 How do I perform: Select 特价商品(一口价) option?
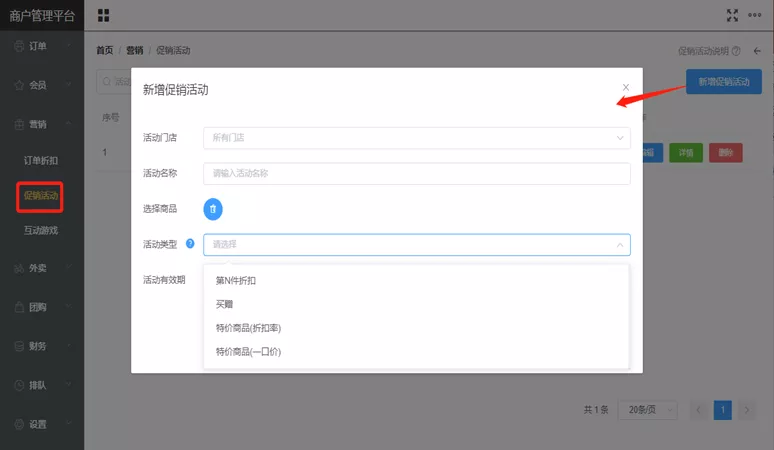click(416, 352)
